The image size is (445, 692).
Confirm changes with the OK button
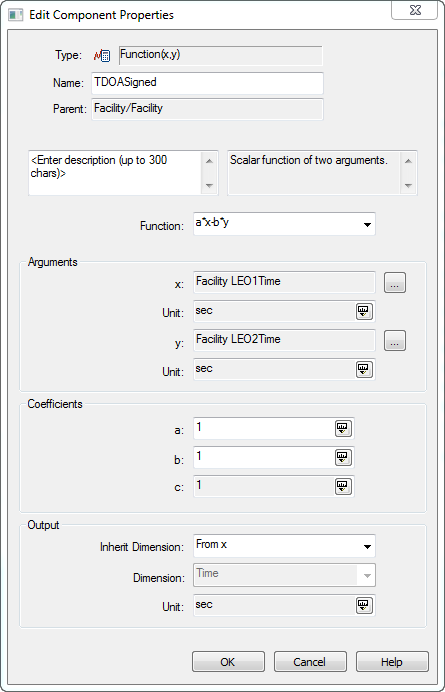point(228,662)
